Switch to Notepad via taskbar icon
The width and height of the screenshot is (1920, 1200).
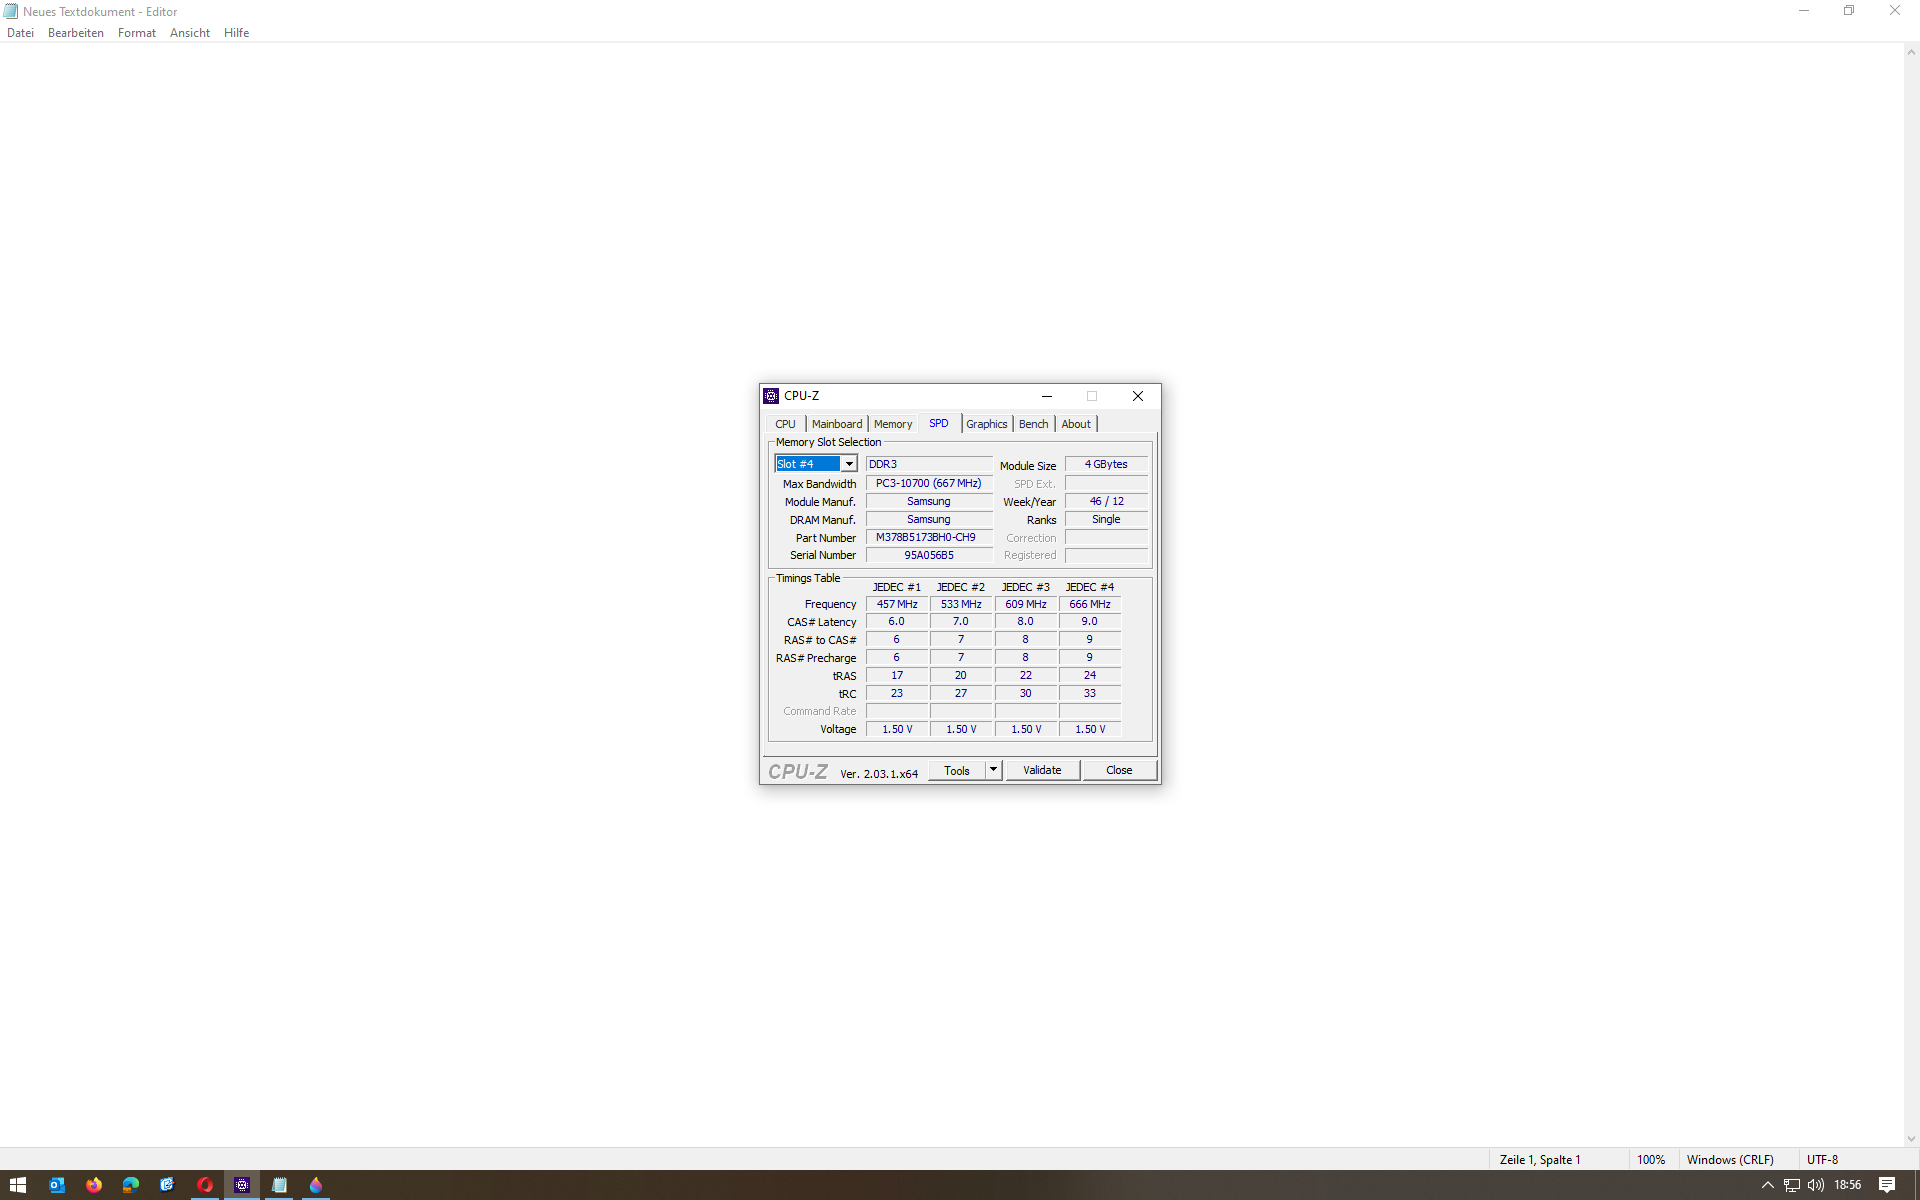pyautogui.click(x=279, y=1185)
